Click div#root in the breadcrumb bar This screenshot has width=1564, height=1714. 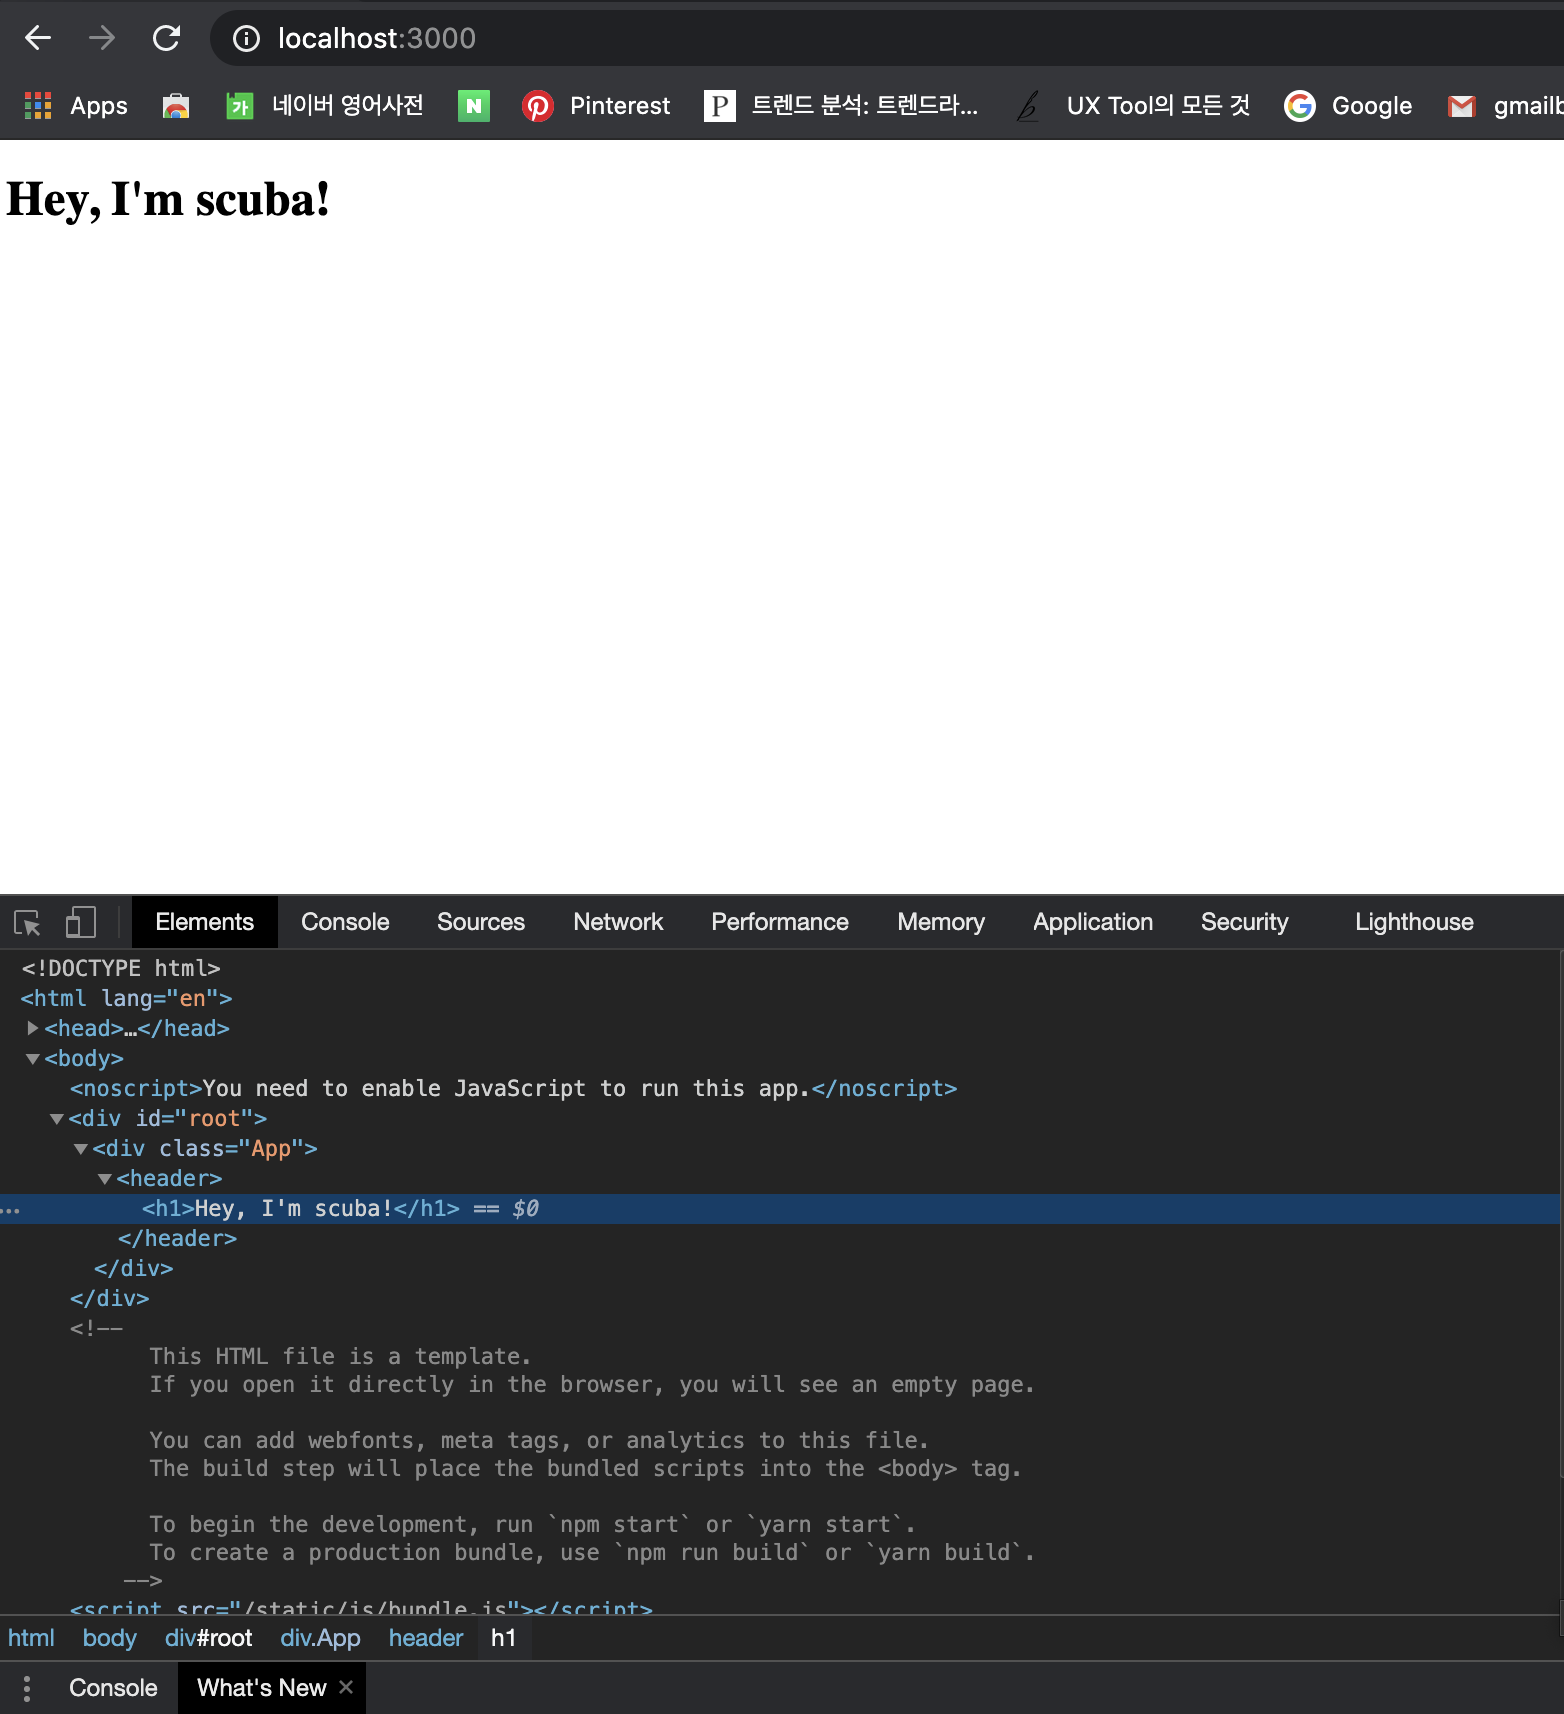coord(208,1638)
